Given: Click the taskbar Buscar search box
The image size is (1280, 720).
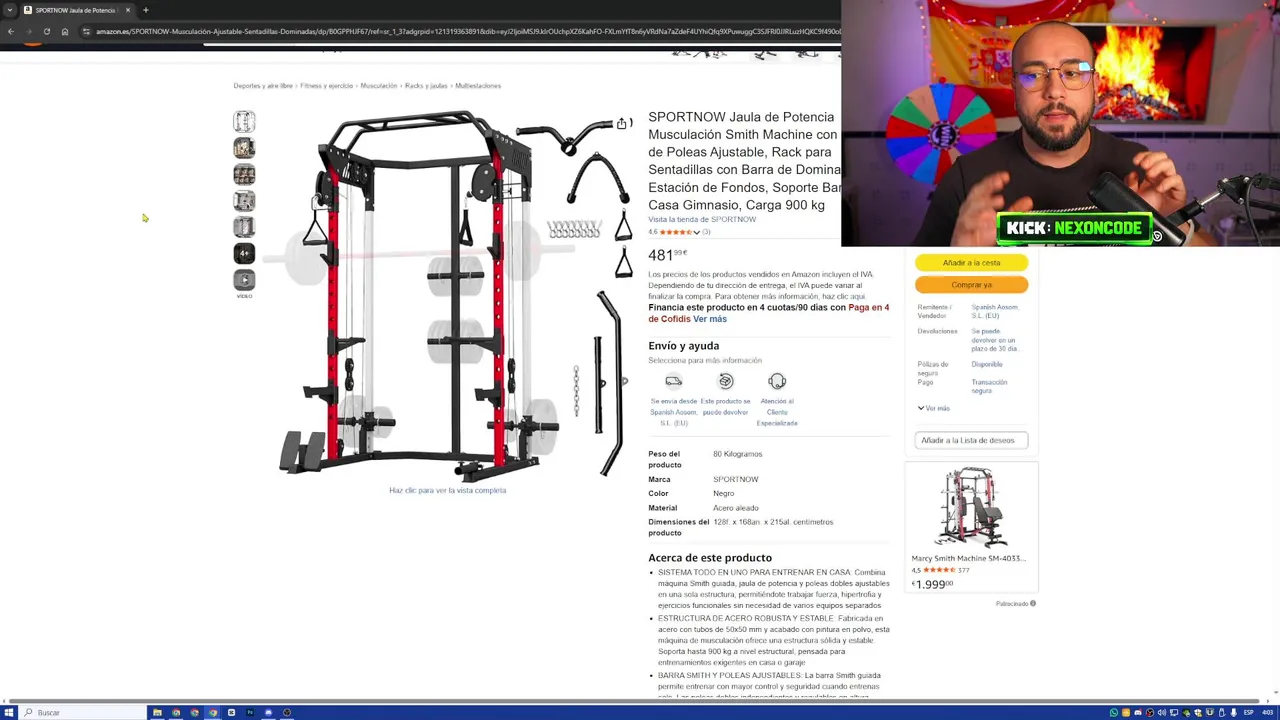Looking at the screenshot, I should [x=83, y=712].
